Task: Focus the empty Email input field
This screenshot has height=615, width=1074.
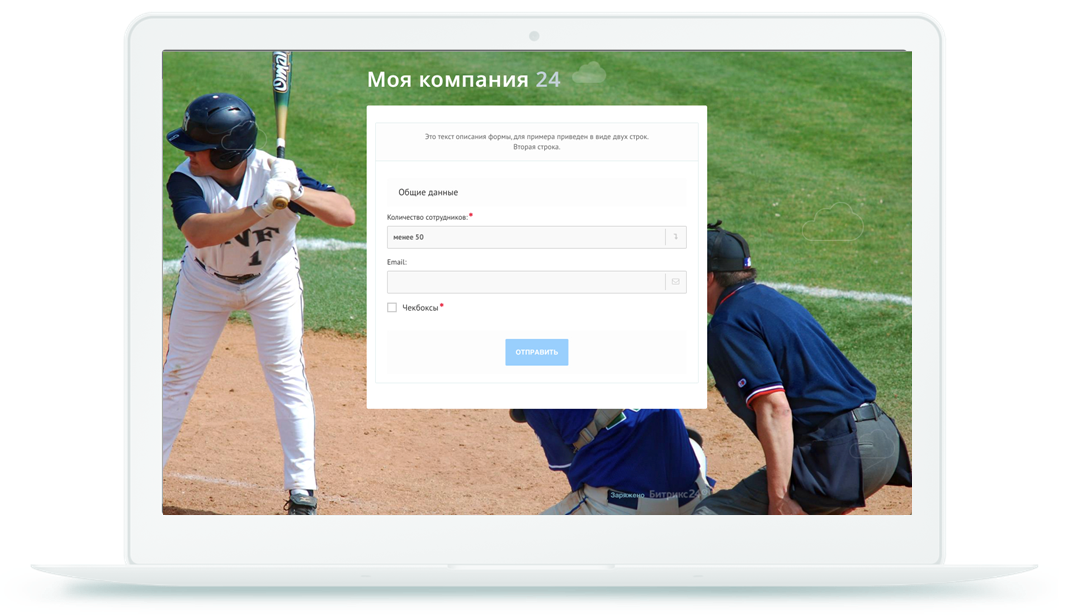Action: (x=525, y=282)
